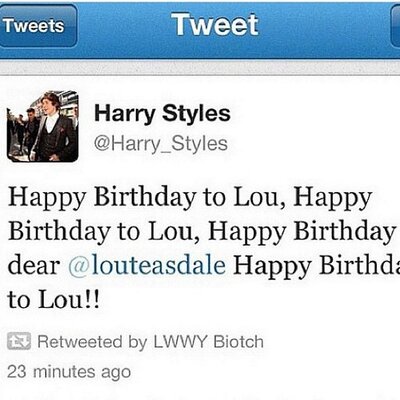Viewport: 400px width, 400px height.
Task: Open the LWWY Biotch retweeter name
Action: (x=208, y=342)
